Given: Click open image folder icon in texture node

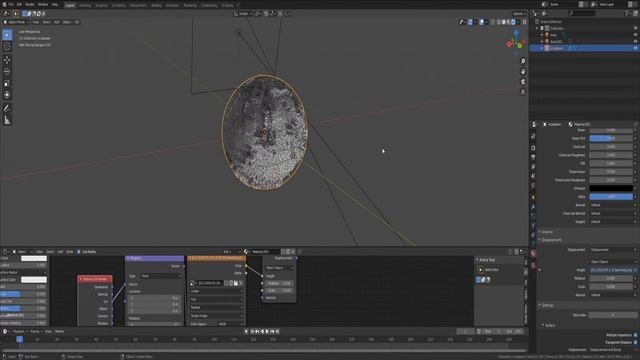Looking at the screenshot, I should pyautogui.click(x=236, y=283).
